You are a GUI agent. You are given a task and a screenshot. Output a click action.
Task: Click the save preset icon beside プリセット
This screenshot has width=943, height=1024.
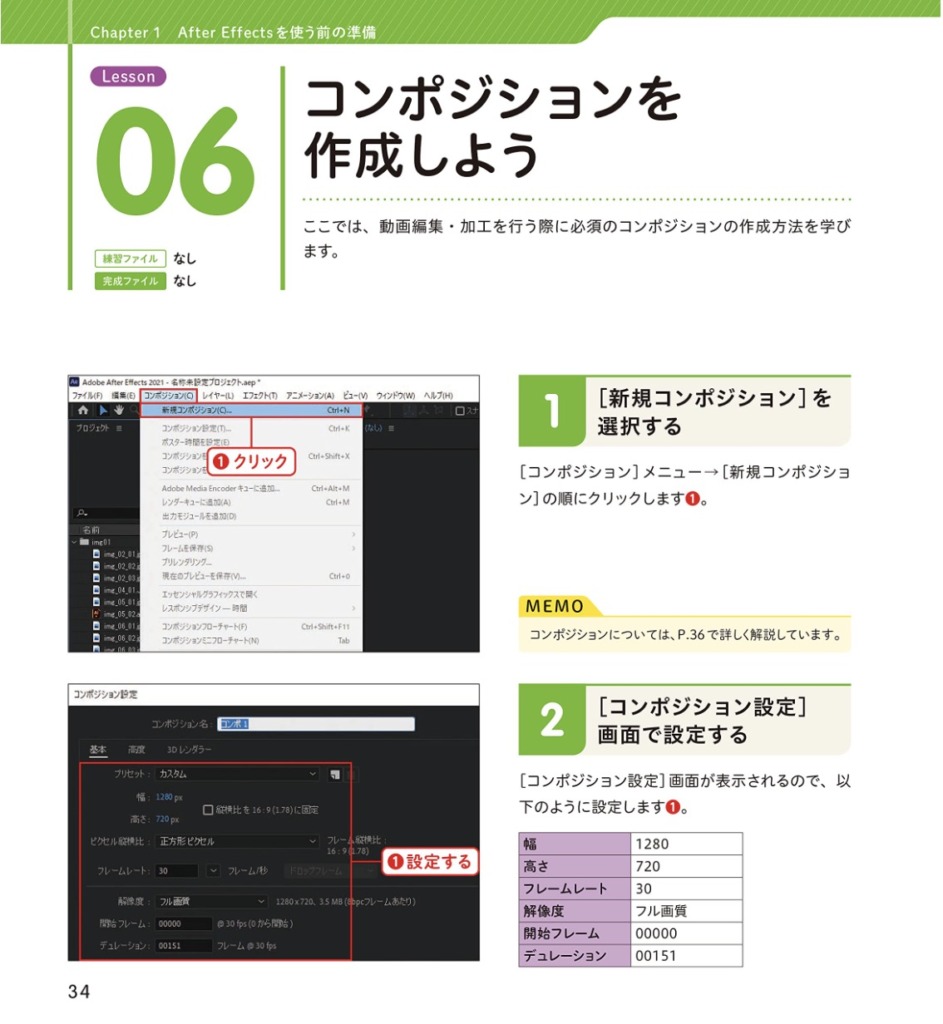click(x=335, y=775)
